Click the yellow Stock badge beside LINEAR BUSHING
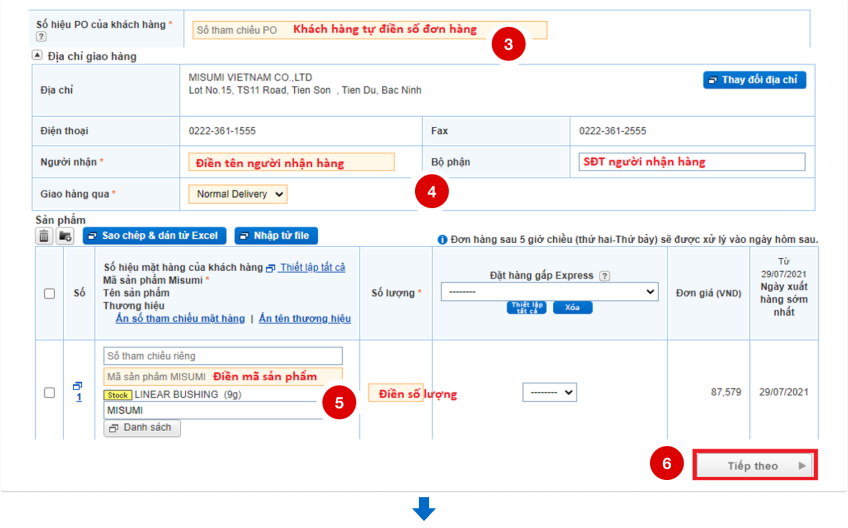This screenshot has width=848, height=528. coord(117,395)
